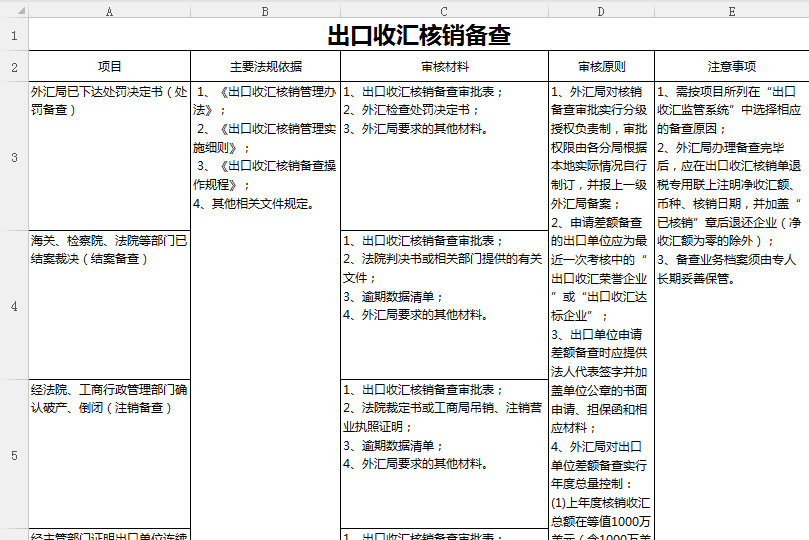Click the cell starting with 海关、检察院、法院

[x=109, y=305]
